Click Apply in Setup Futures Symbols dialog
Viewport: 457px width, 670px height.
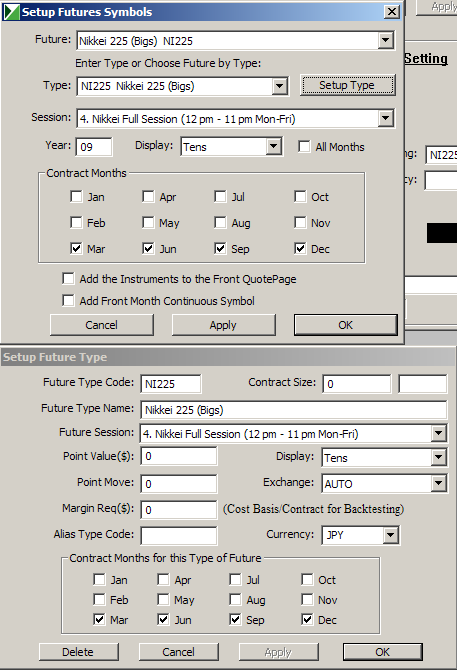click(223, 325)
